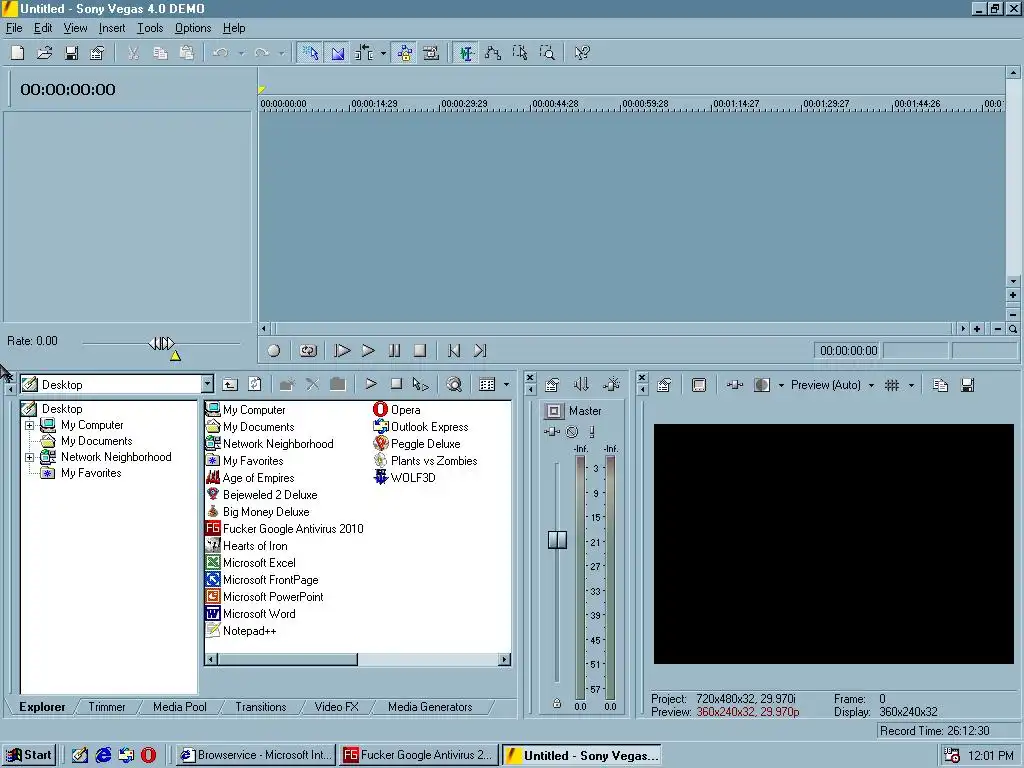Switch to the Trimmer tab
The image size is (1024, 768).
point(106,707)
